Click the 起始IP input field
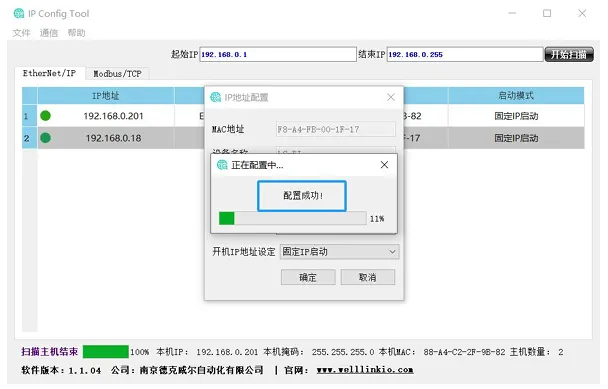Image resolution: width=608 pixels, height=389 pixels. (278, 54)
